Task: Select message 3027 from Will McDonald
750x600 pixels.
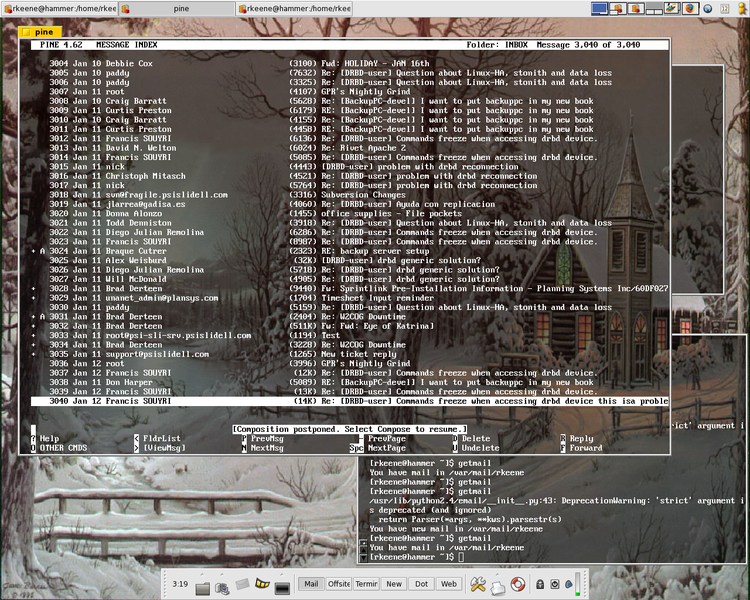Action: pyautogui.click(x=350, y=279)
